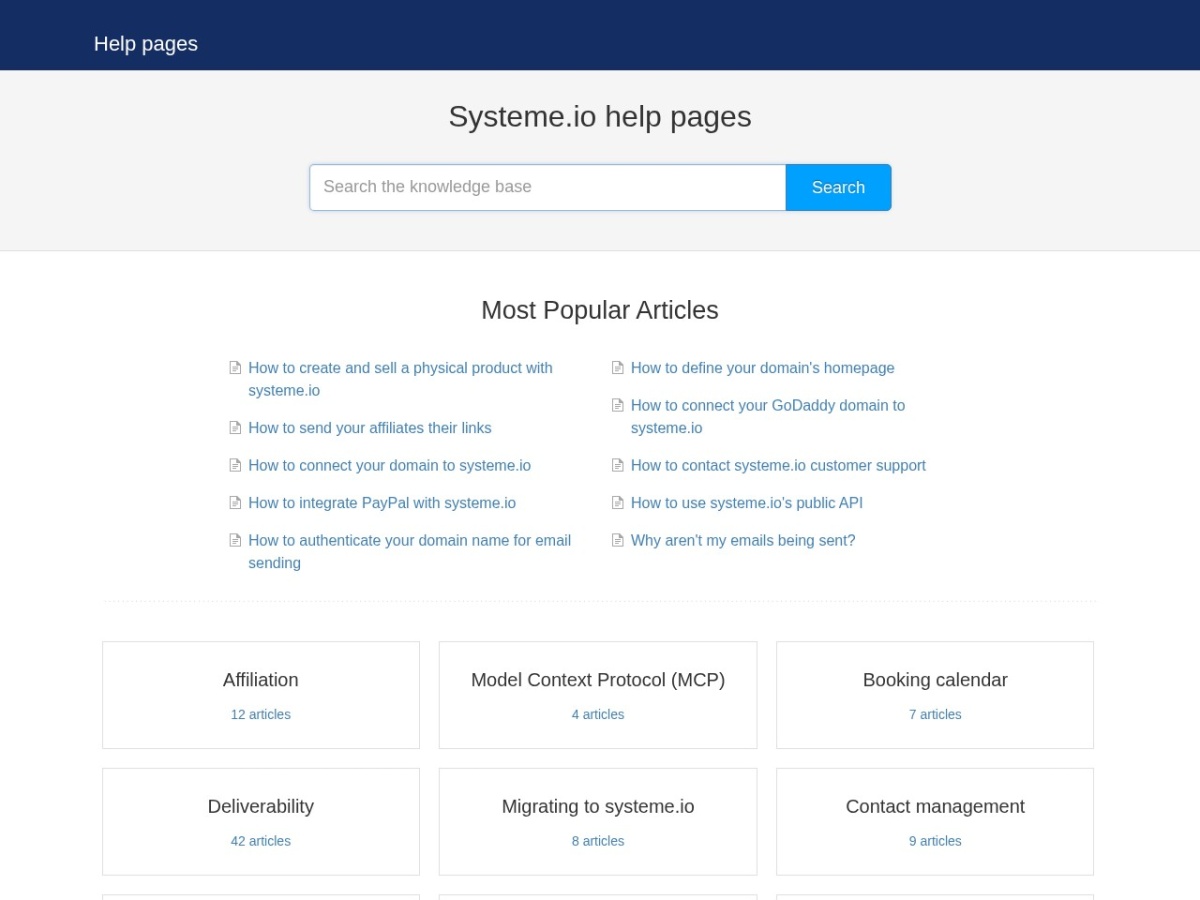The image size is (1200, 900).
Task: Click "9 articles" under Contact management
Action: (935, 841)
